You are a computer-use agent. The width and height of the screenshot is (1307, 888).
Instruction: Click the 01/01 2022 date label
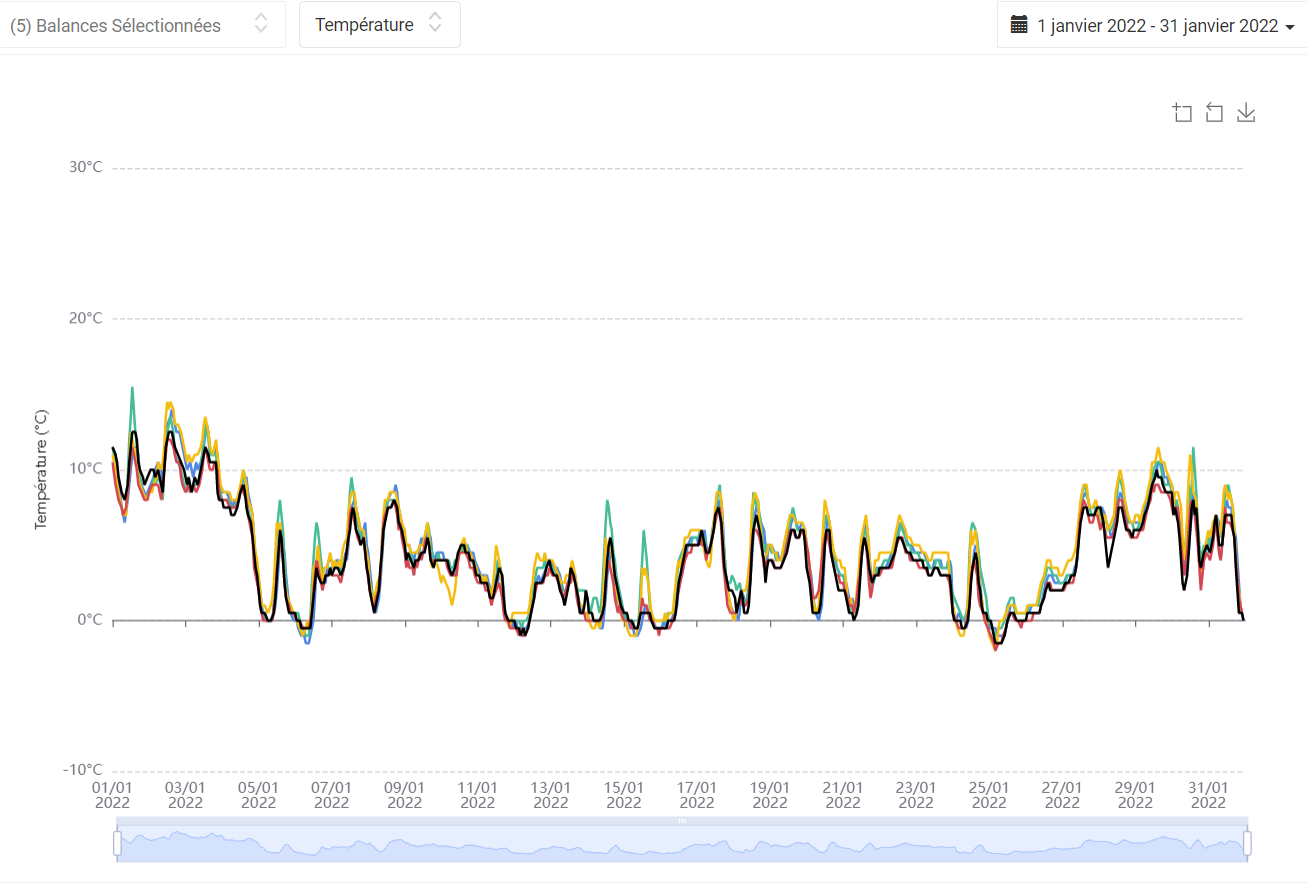pyautogui.click(x=112, y=795)
